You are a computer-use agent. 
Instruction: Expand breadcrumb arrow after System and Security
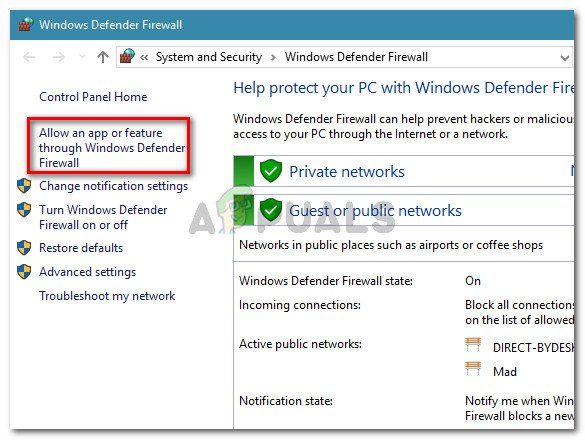[x=273, y=58]
